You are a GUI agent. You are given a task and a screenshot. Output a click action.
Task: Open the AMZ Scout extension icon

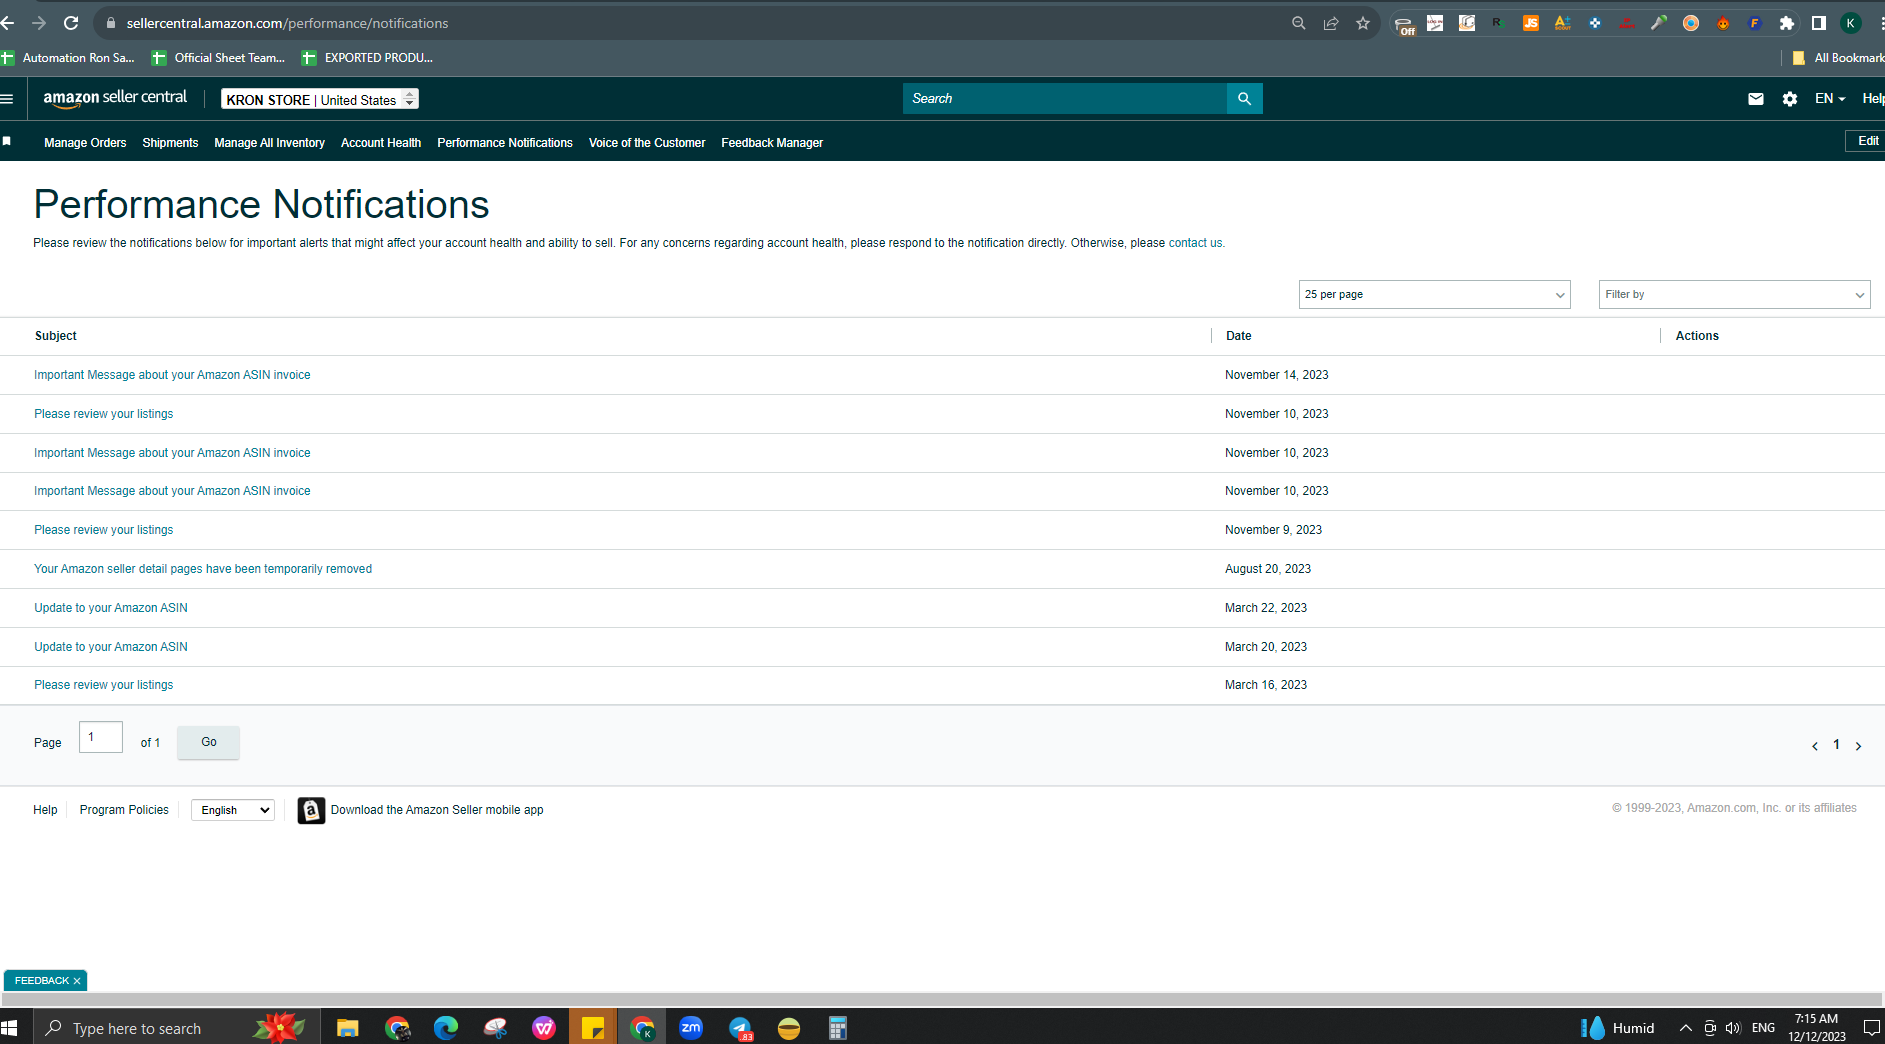(x=1563, y=23)
